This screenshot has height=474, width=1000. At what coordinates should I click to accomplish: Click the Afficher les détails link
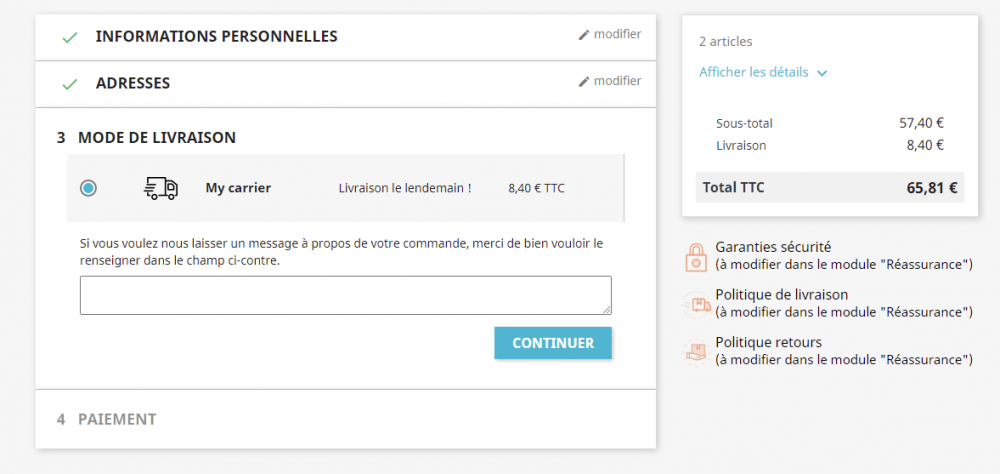754,72
